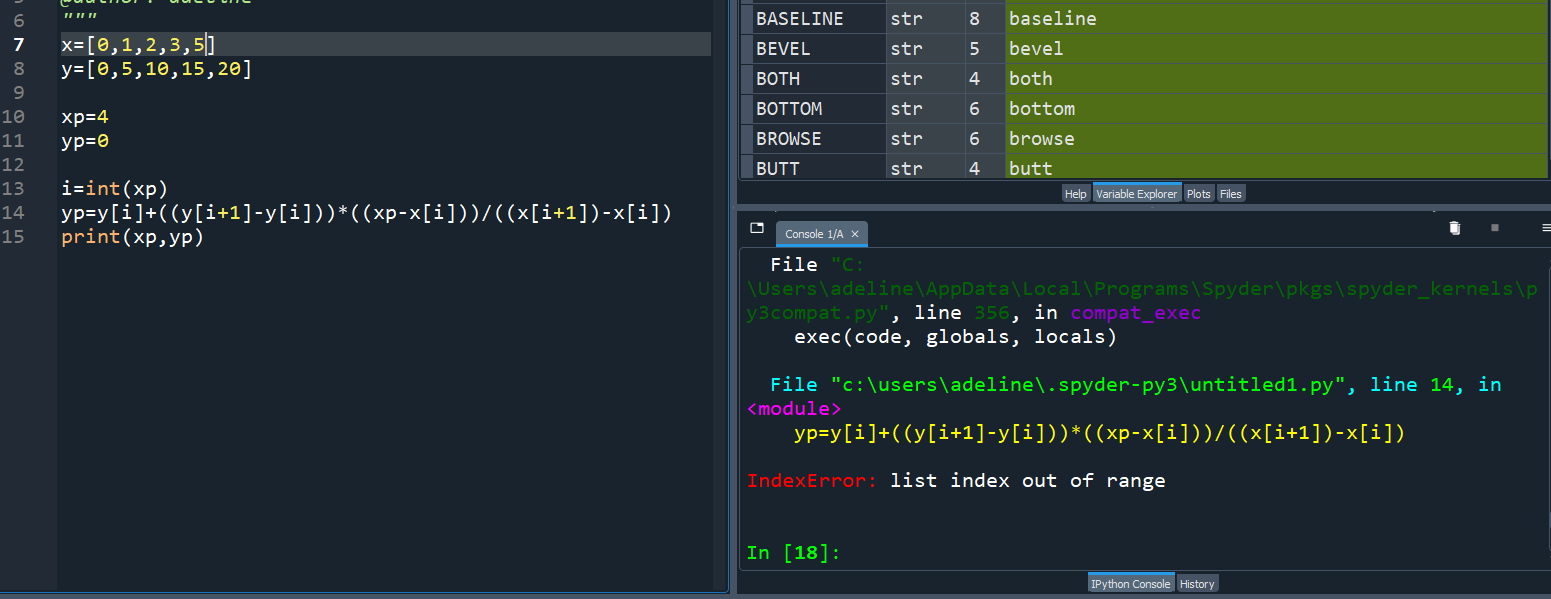Viewport: 1551px width, 599px height.
Task: Close the Console 1/A tab
Action: click(x=855, y=233)
